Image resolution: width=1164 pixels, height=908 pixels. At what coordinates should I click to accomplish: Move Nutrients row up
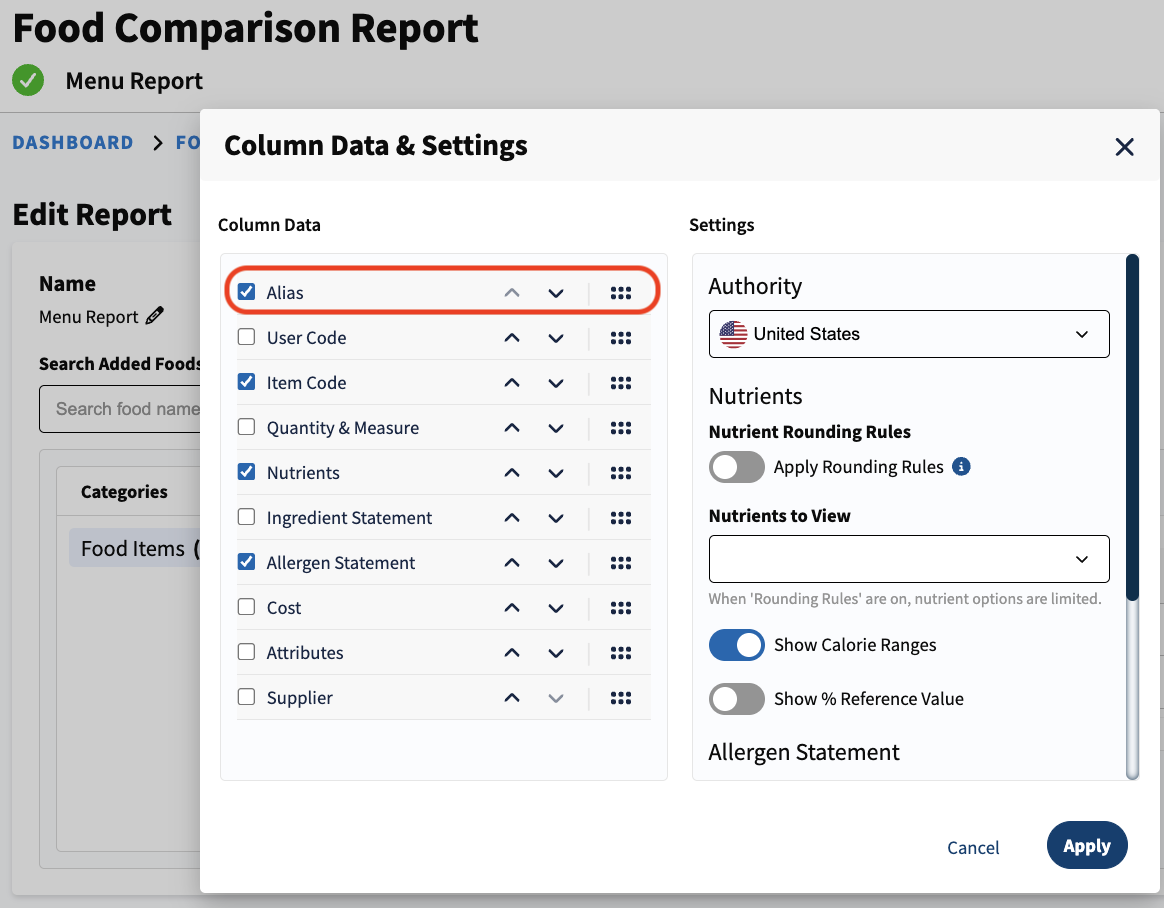511,473
